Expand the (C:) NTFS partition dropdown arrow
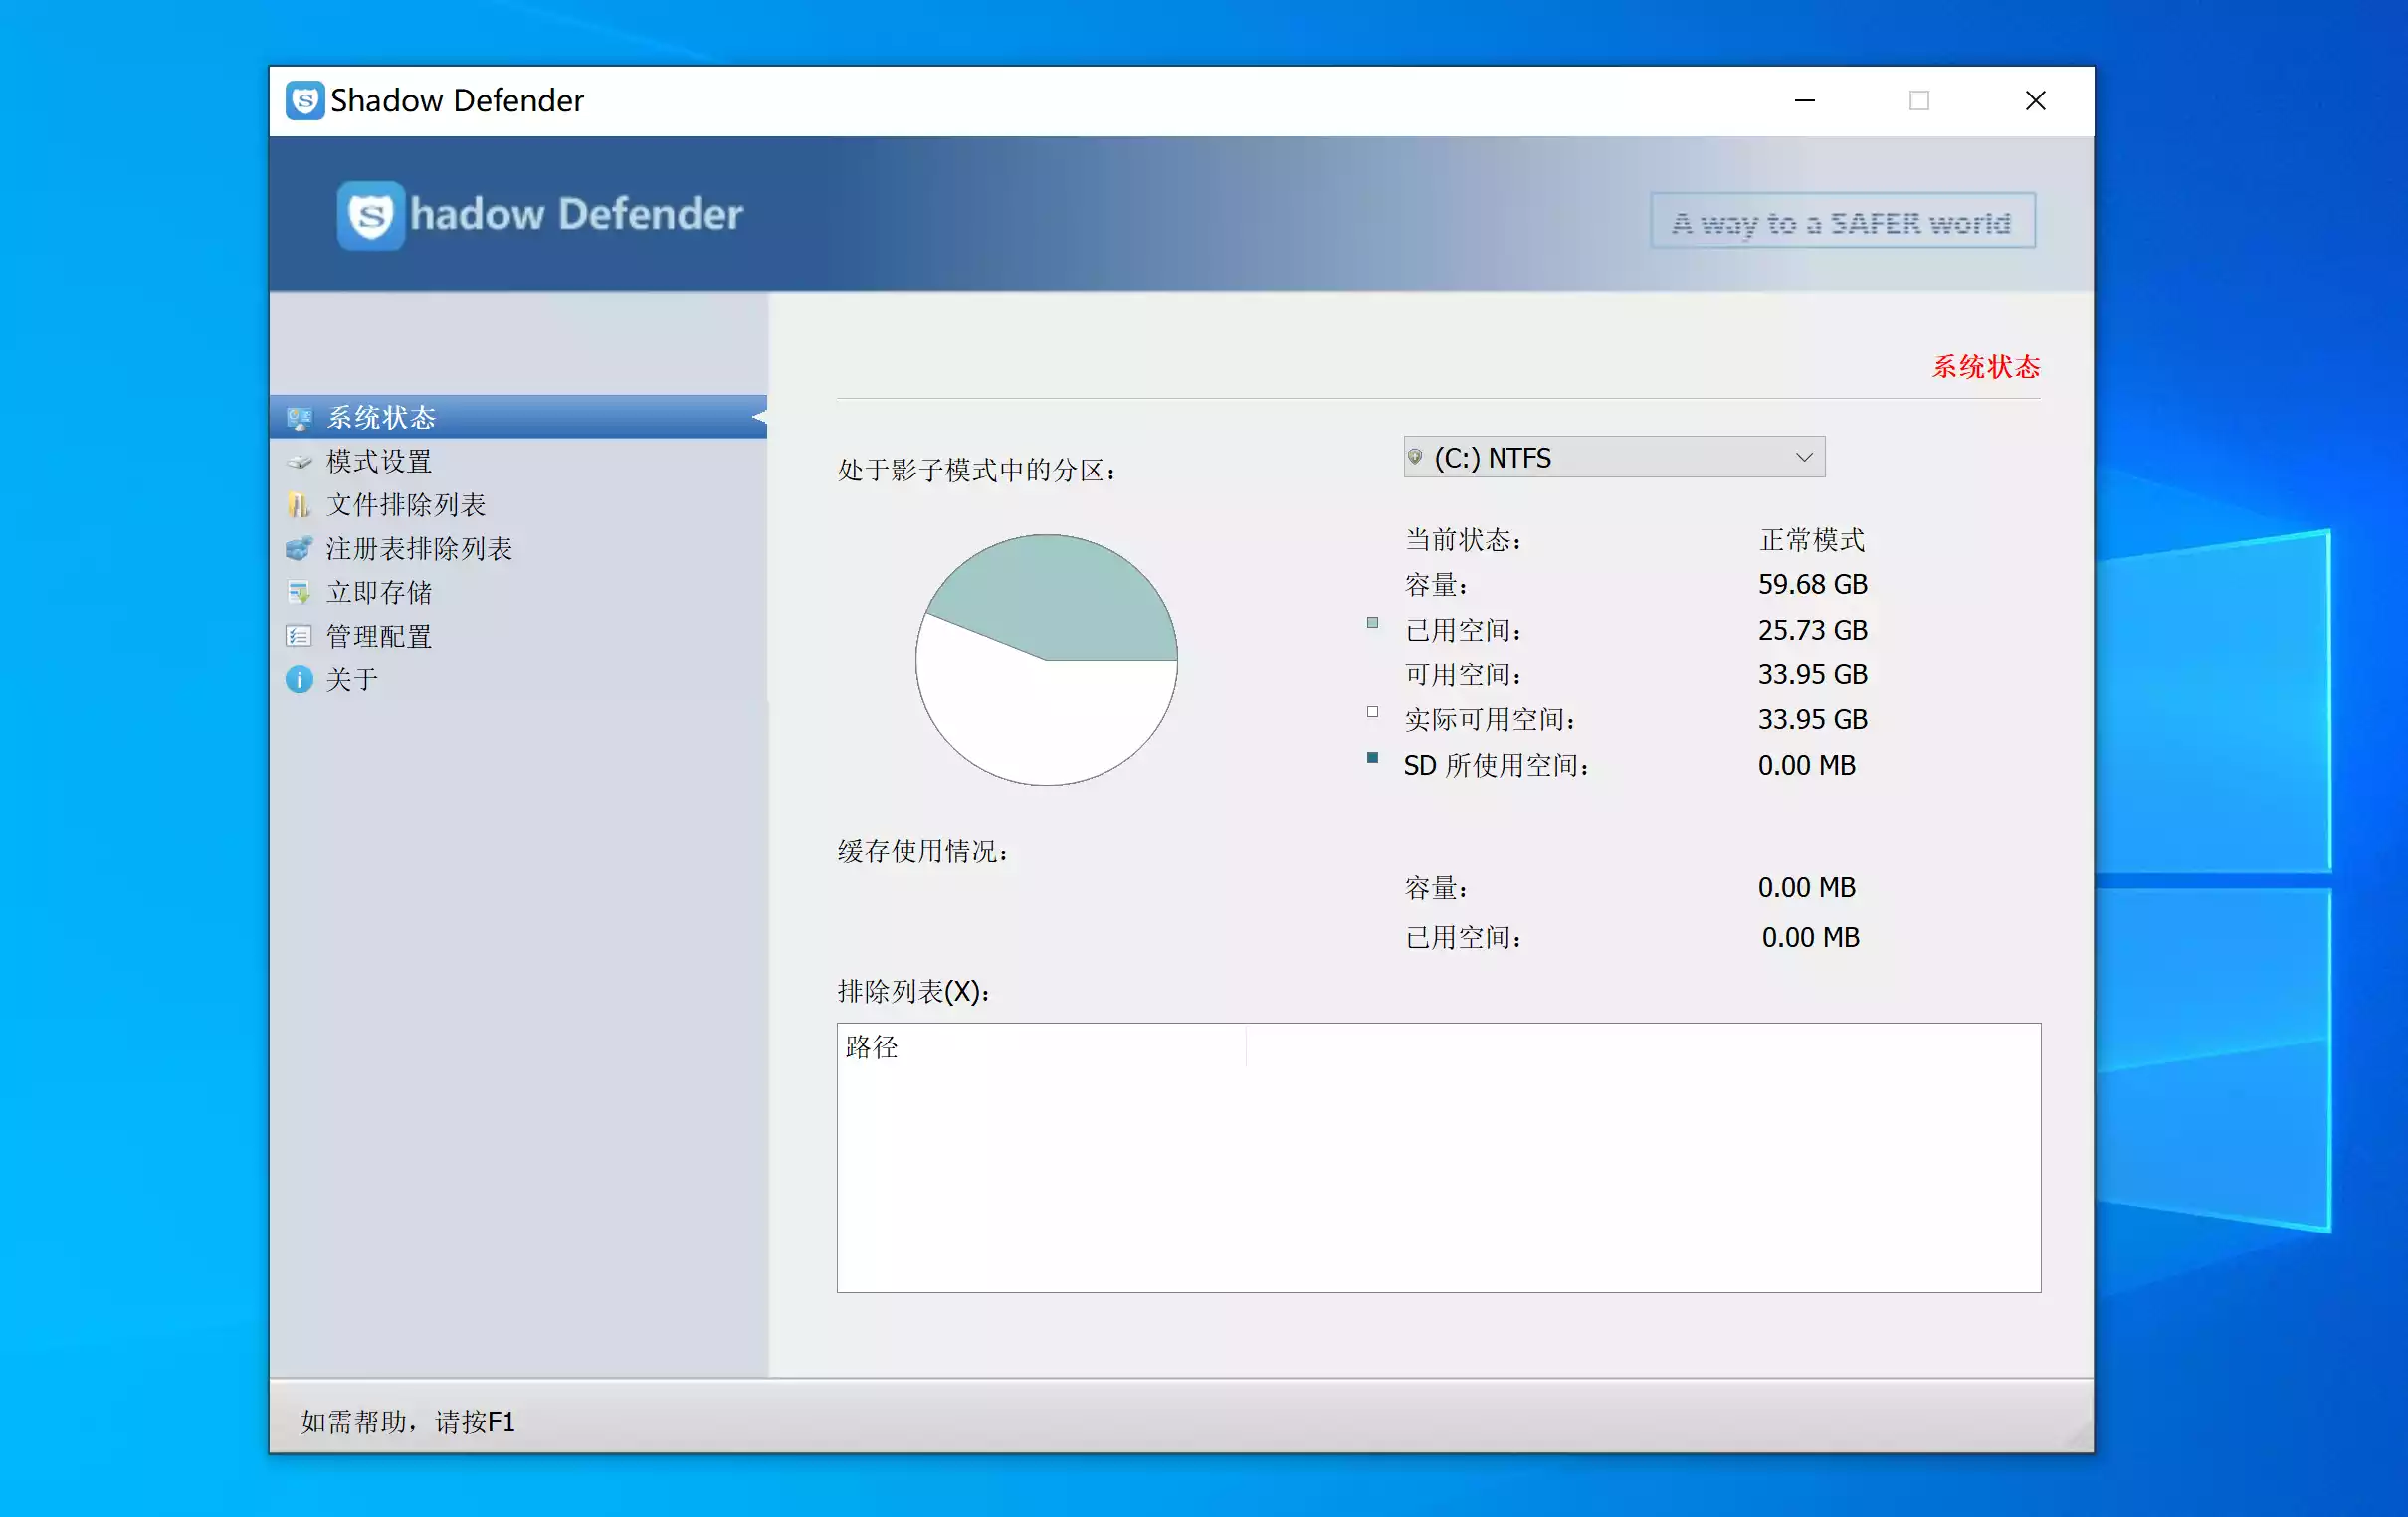Image resolution: width=2408 pixels, height=1517 pixels. point(1803,457)
